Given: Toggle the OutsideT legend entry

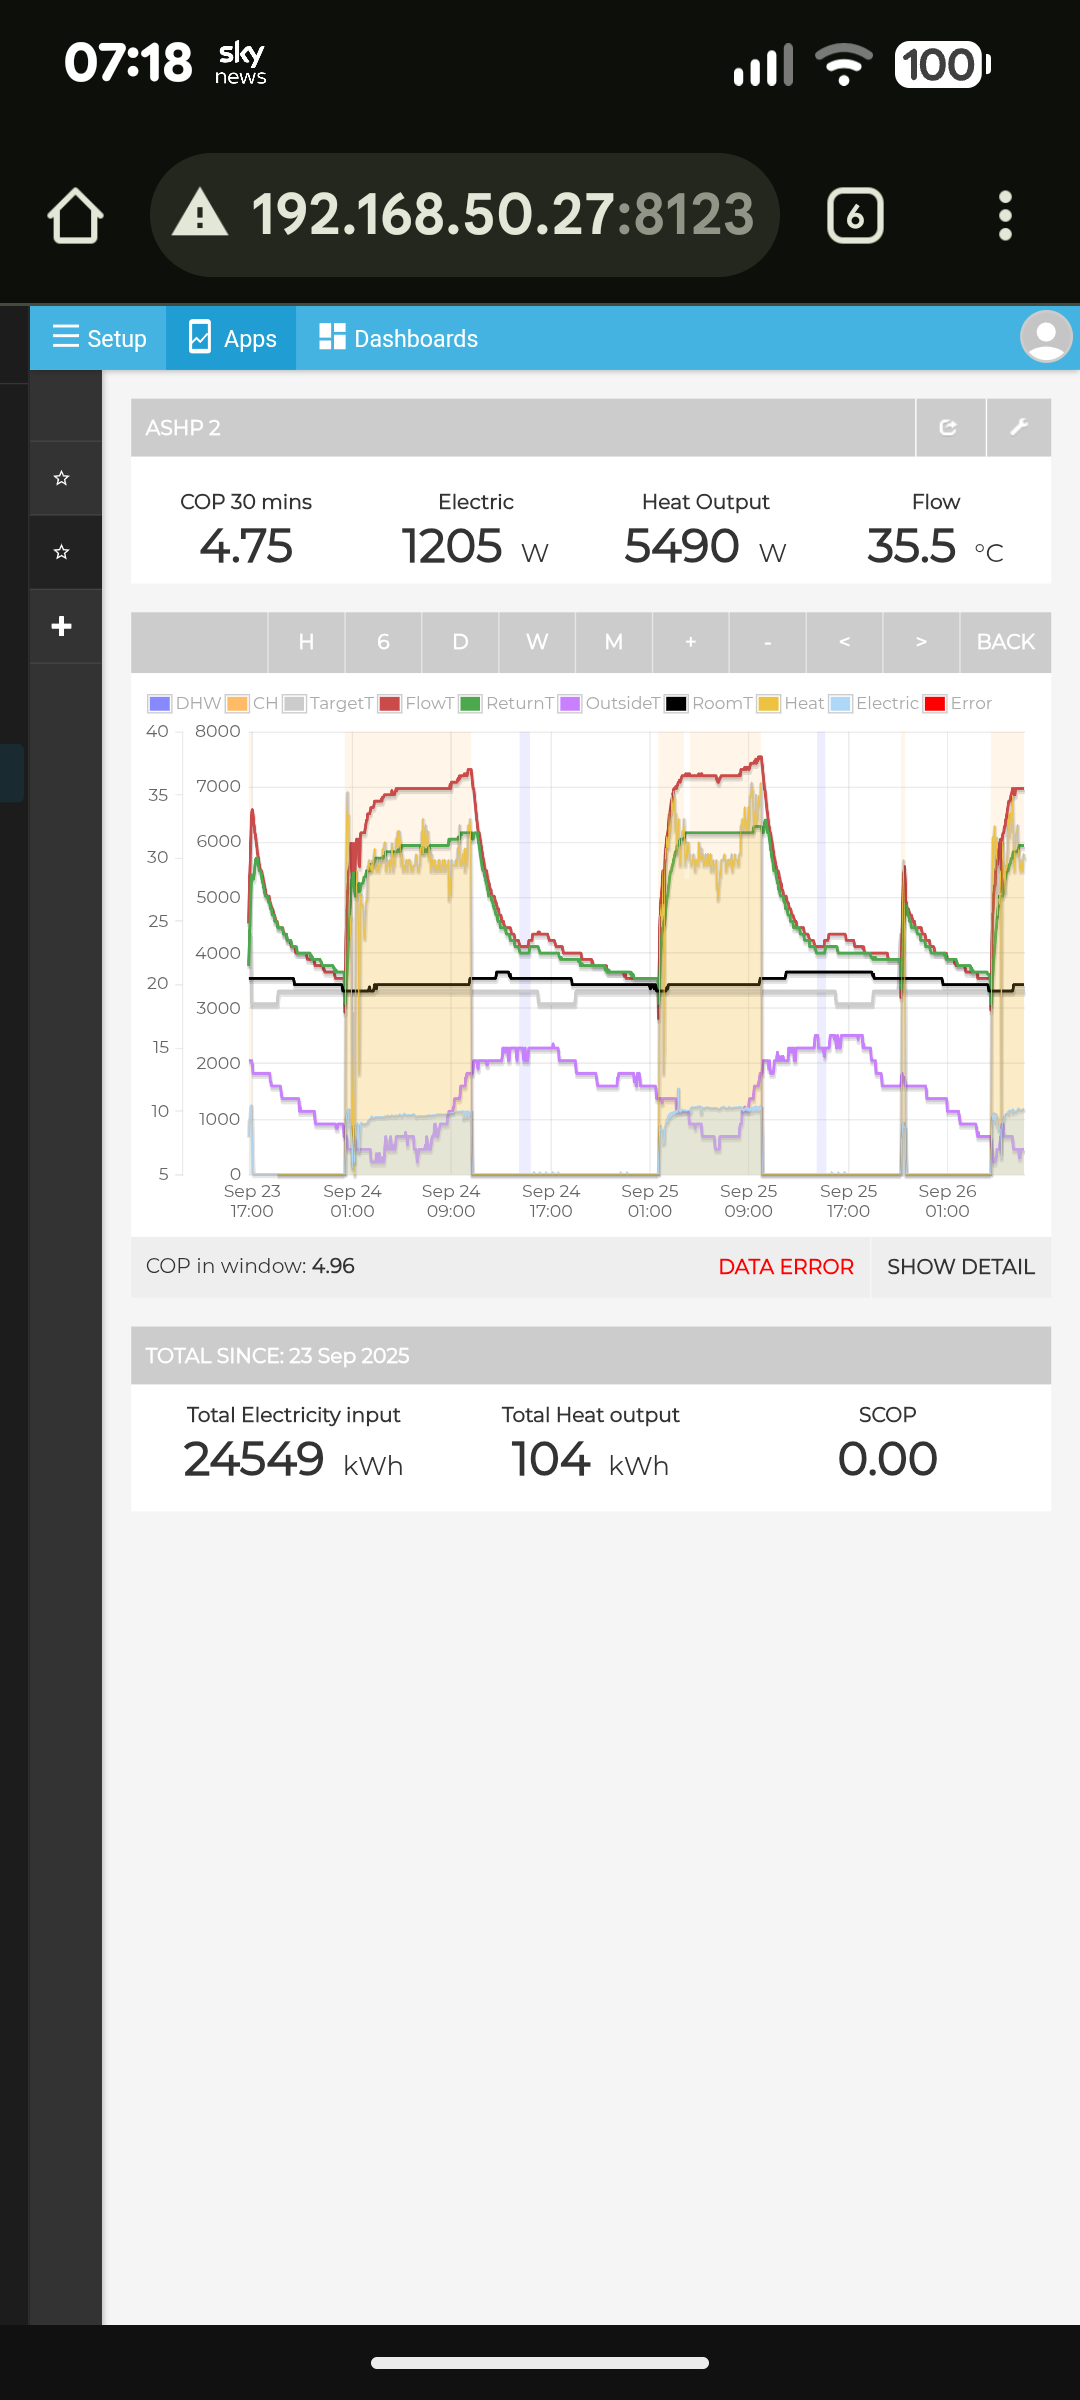Looking at the screenshot, I should 610,703.
